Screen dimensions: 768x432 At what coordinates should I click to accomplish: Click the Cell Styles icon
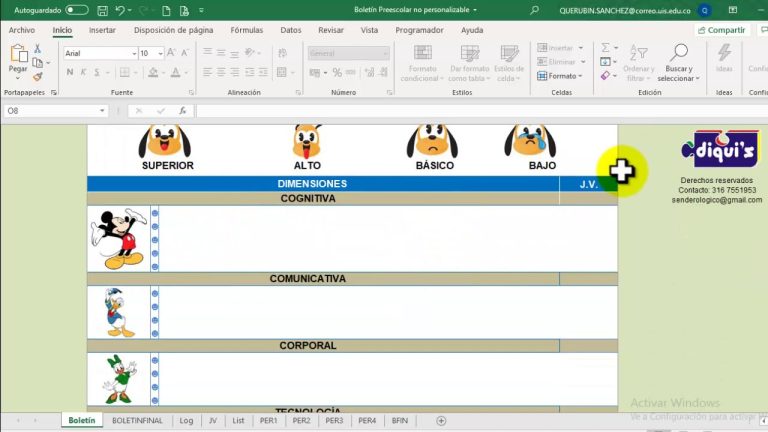coord(509,53)
